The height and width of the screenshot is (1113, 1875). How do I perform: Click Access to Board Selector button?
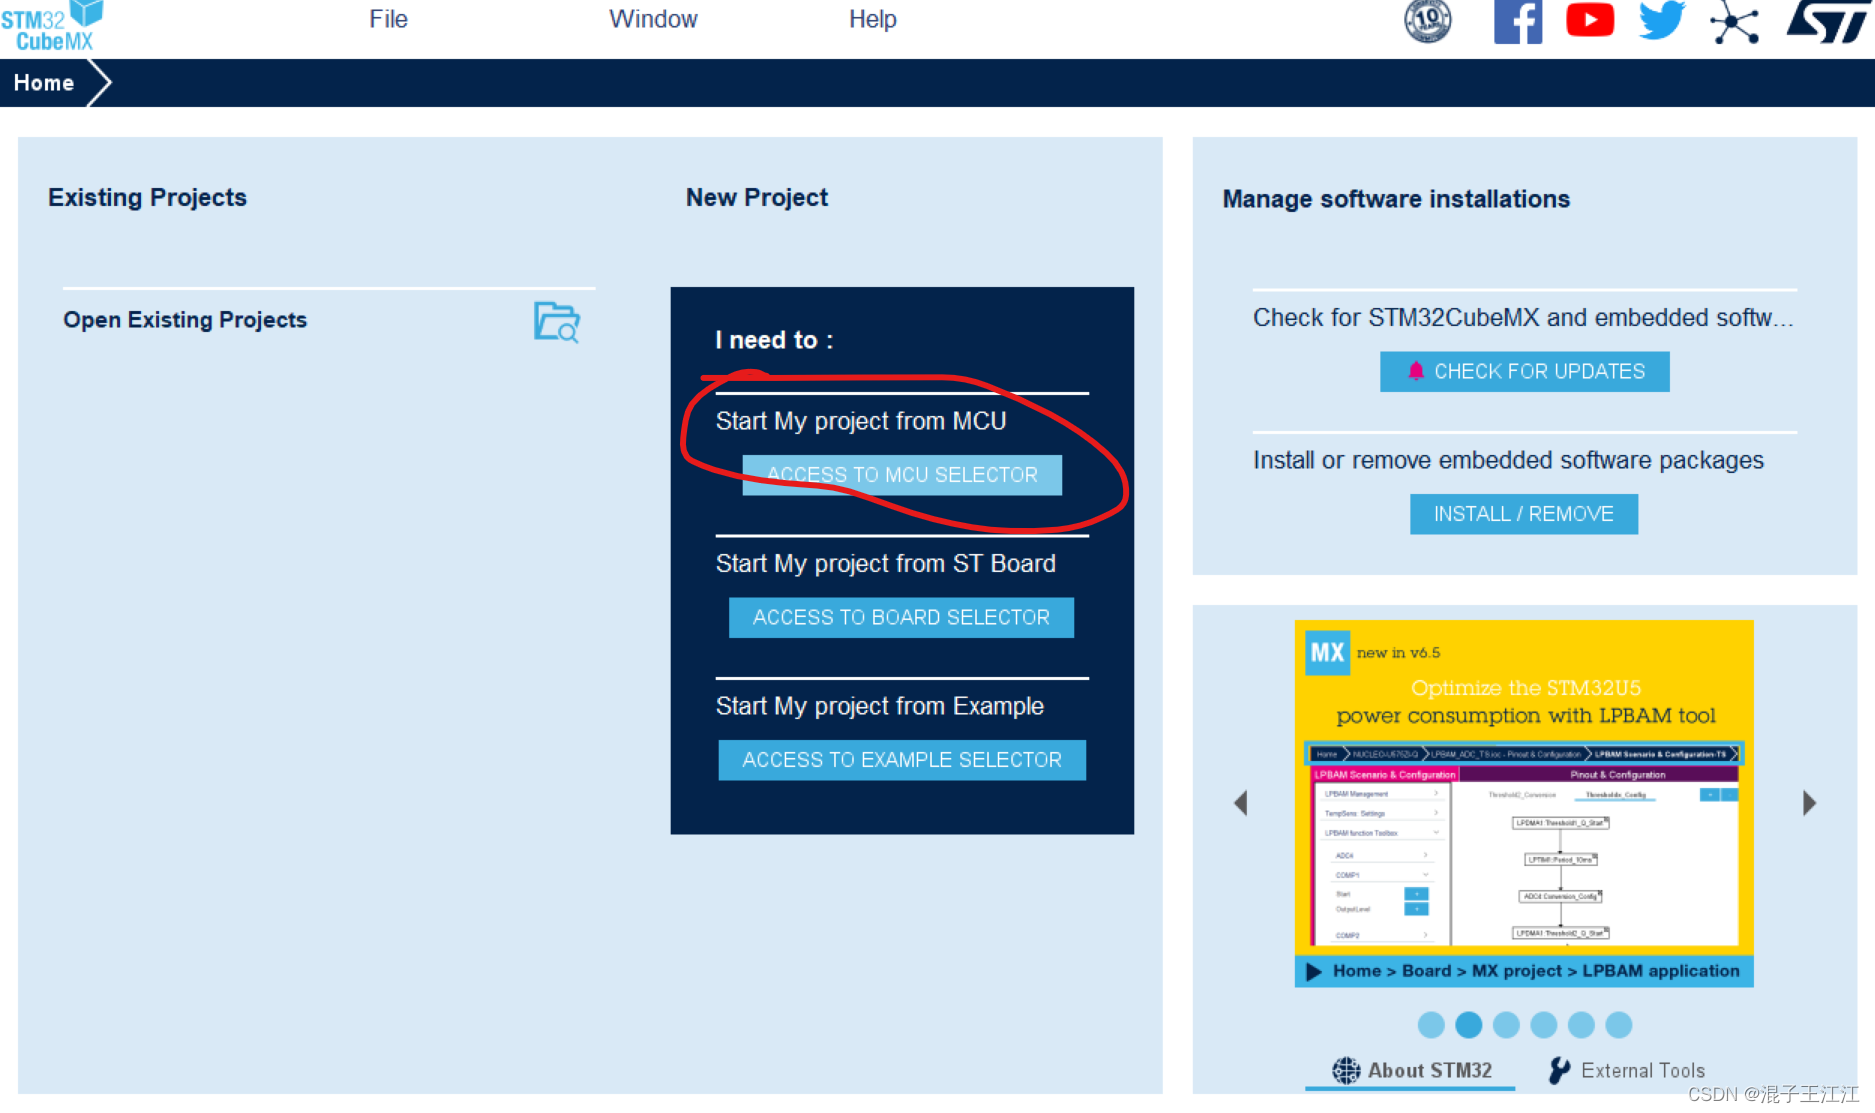[901, 618]
